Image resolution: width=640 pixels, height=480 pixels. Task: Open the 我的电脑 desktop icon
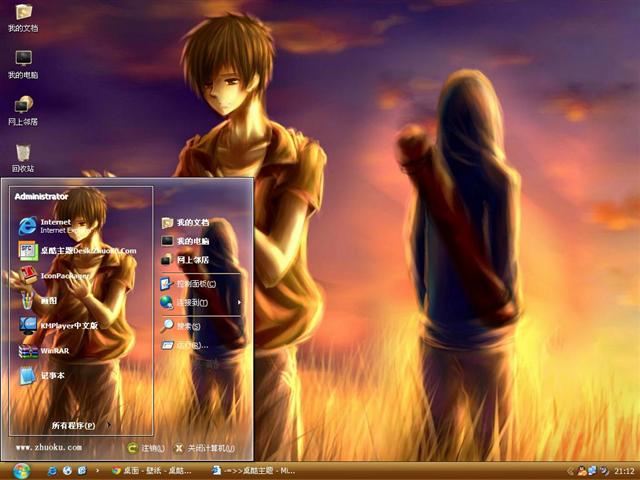23,64
